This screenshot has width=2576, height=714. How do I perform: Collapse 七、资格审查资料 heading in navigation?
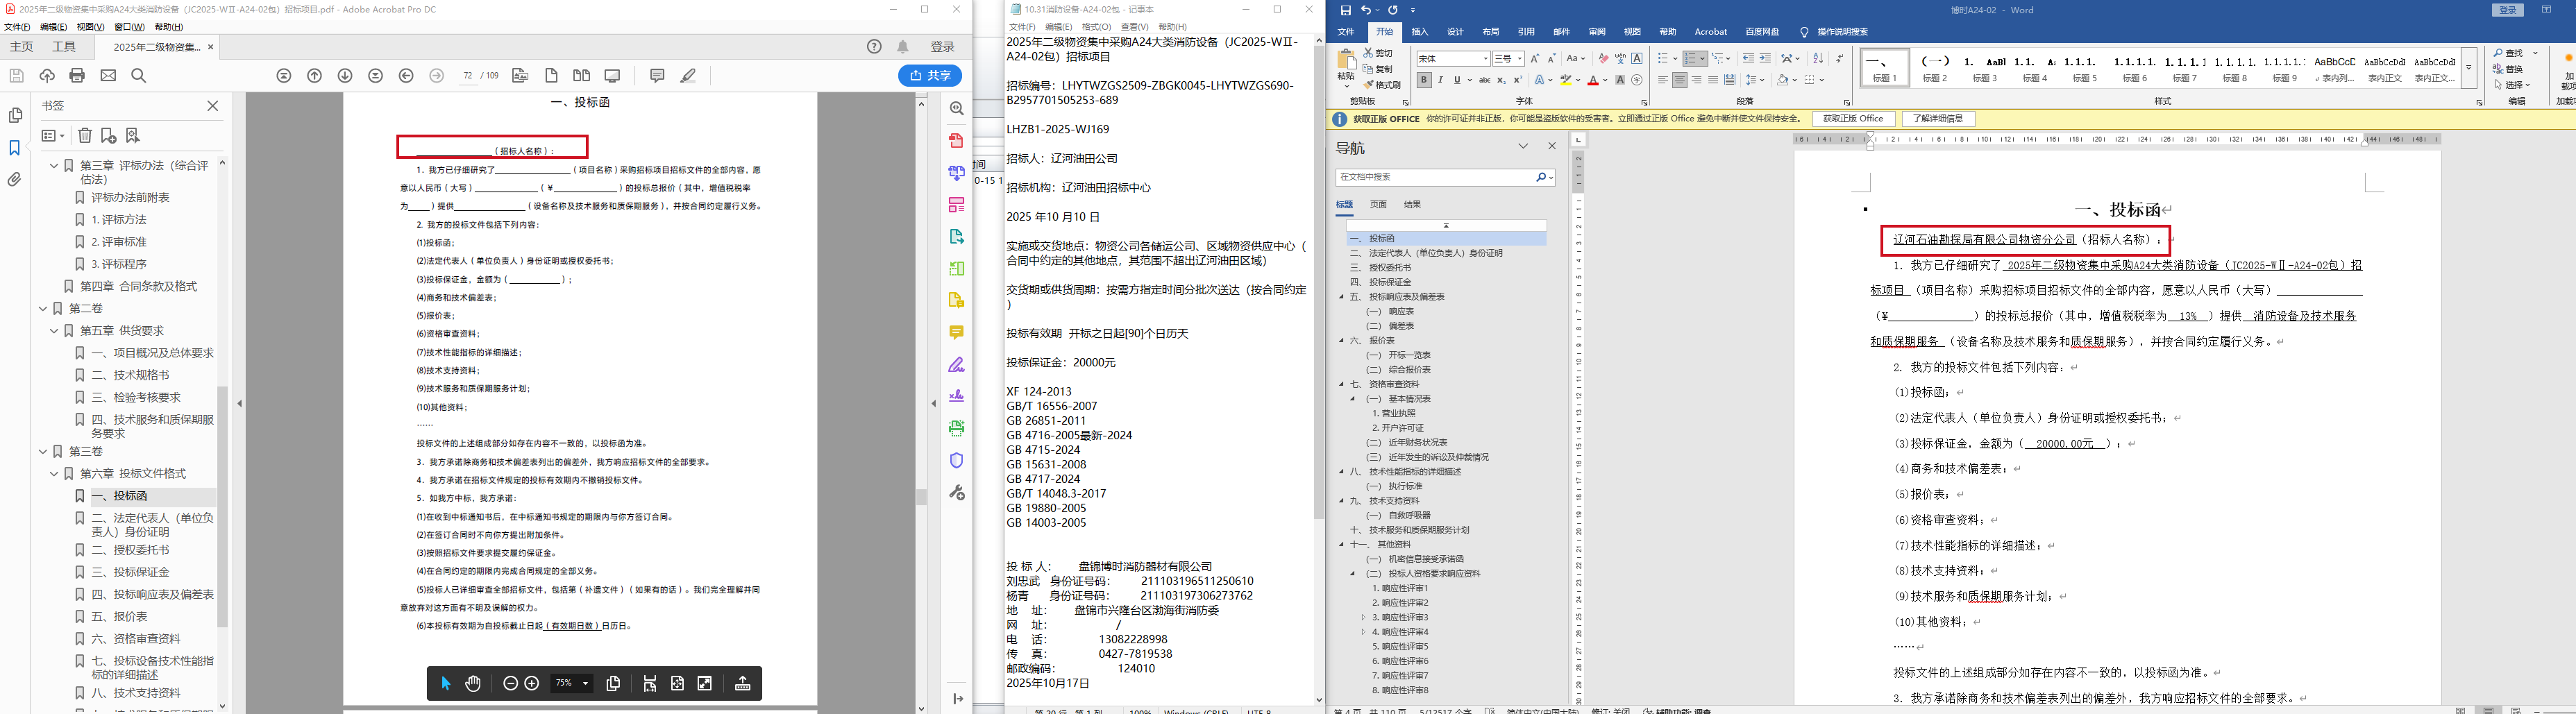[1342, 384]
